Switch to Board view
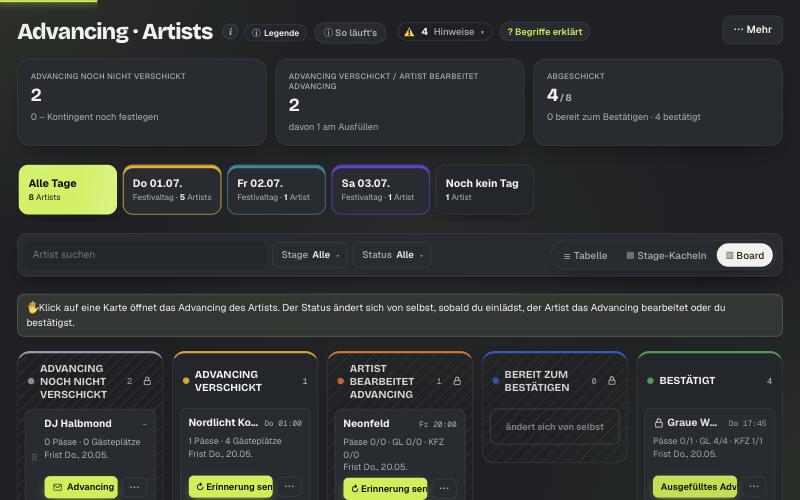 (745, 255)
